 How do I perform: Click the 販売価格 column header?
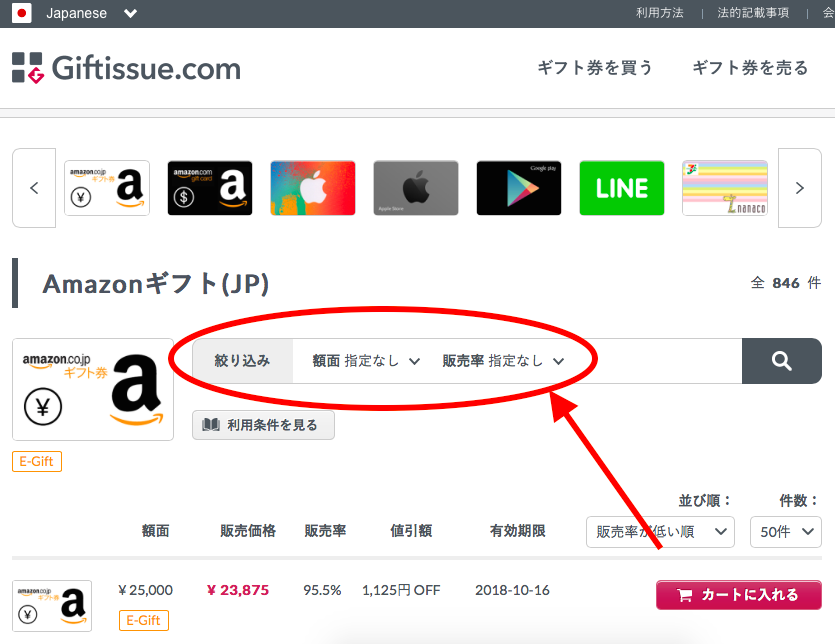(x=248, y=531)
